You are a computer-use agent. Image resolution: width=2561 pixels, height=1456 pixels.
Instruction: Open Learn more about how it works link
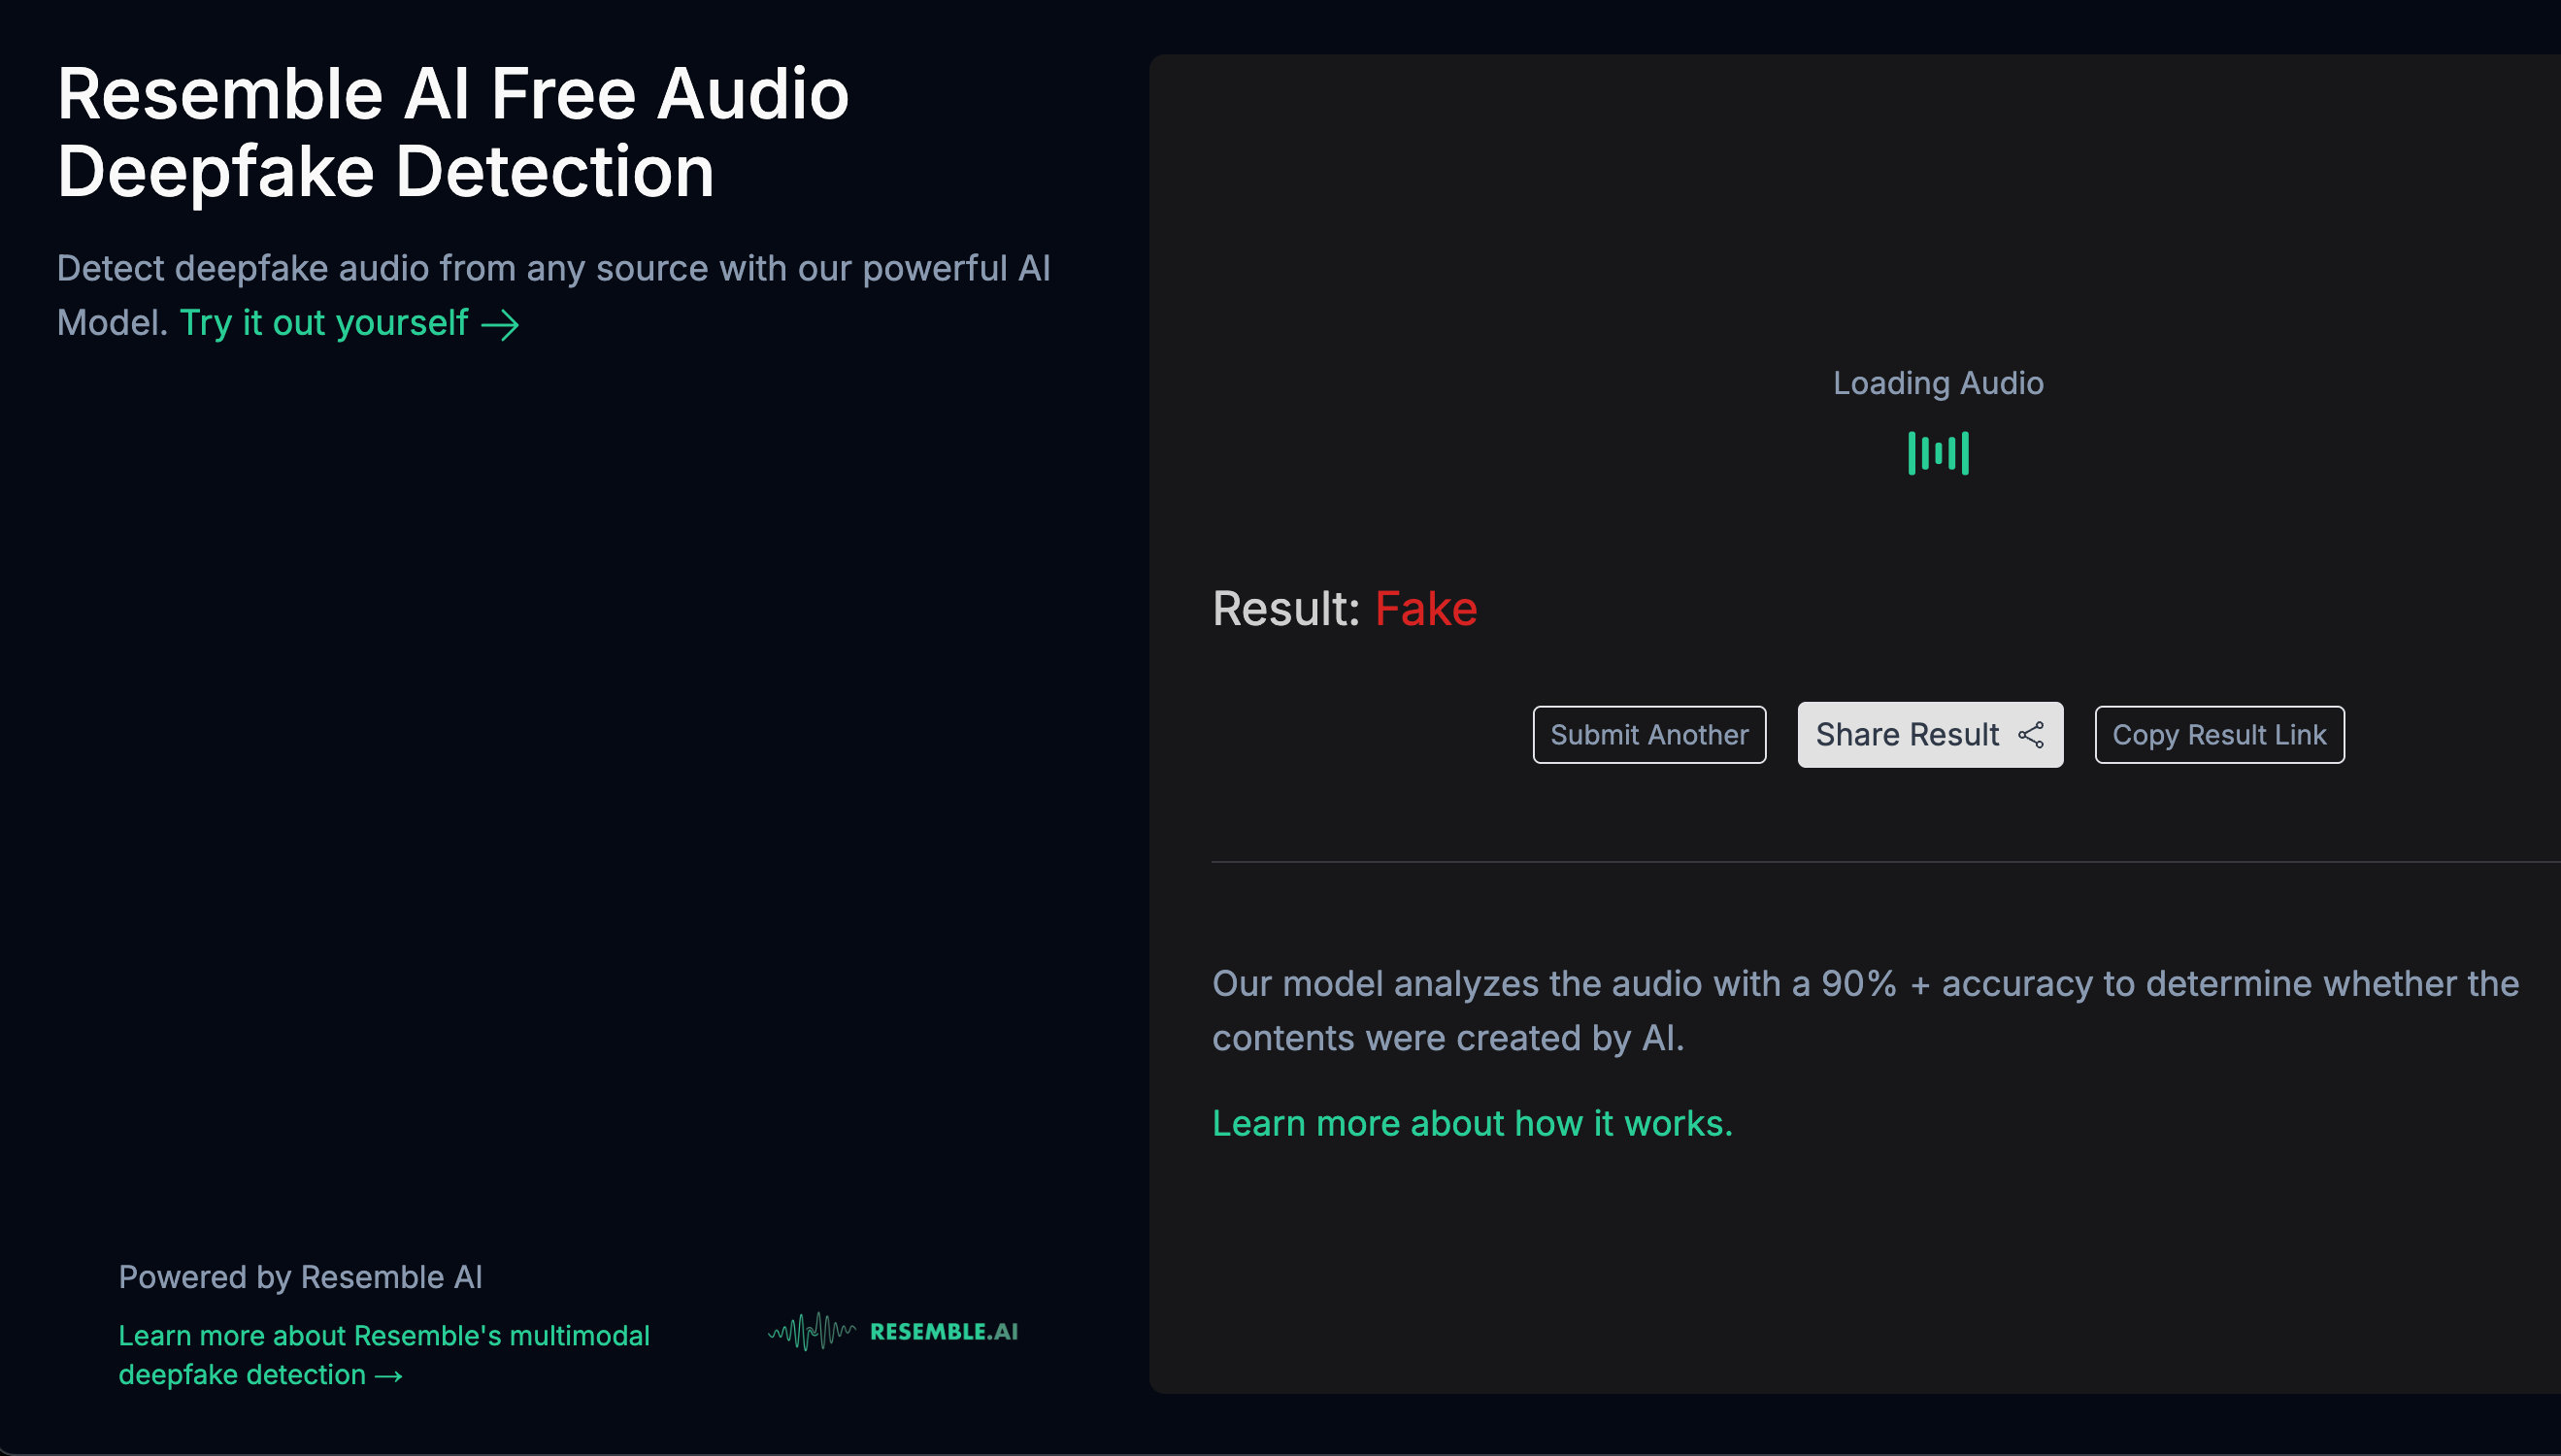pos(1472,1123)
